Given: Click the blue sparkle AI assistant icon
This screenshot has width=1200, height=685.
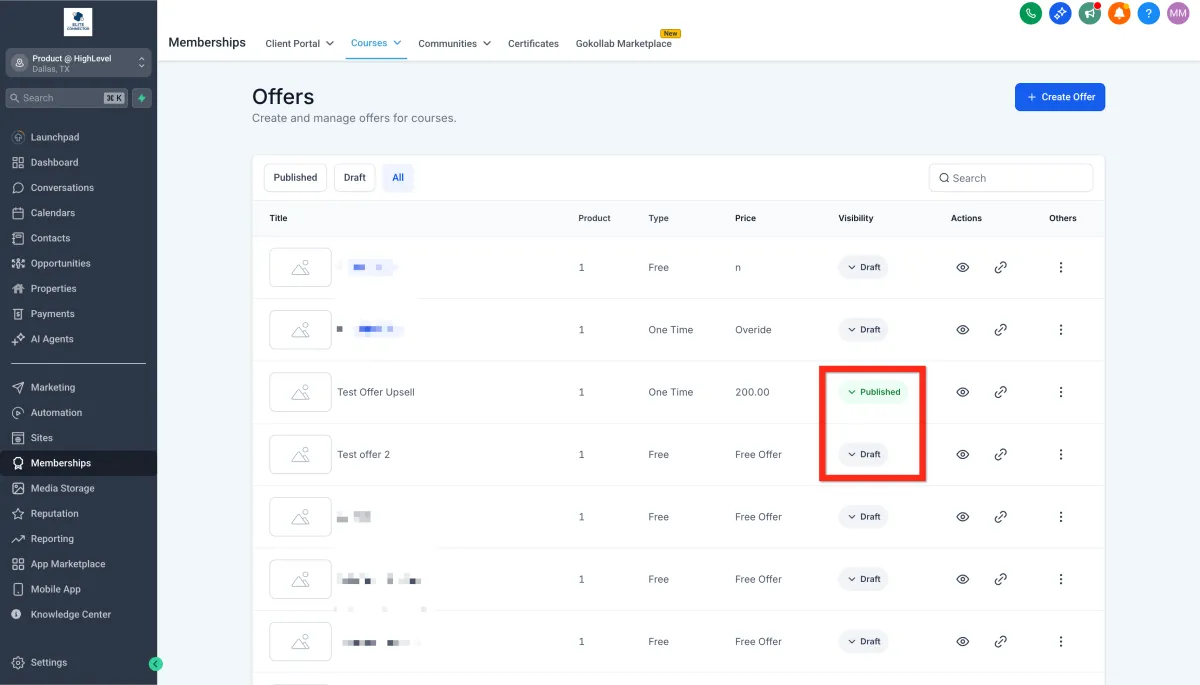Looking at the screenshot, I should pyautogui.click(x=1060, y=13).
